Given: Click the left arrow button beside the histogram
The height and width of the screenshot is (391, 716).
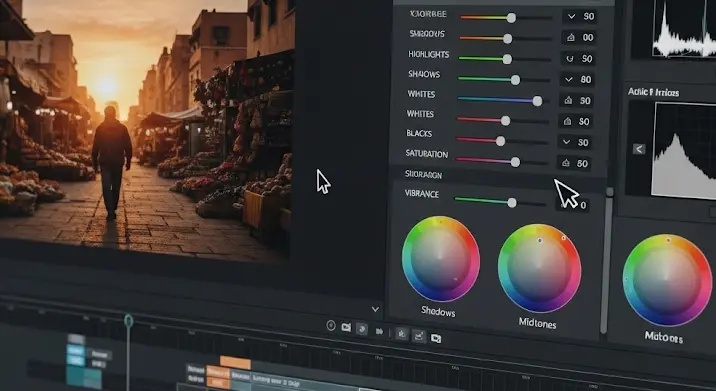Looking at the screenshot, I should click(639, 149).
